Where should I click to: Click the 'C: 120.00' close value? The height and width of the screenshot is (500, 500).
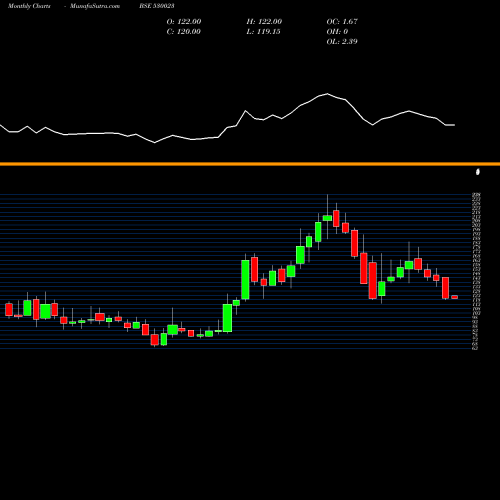coord(184,31)
